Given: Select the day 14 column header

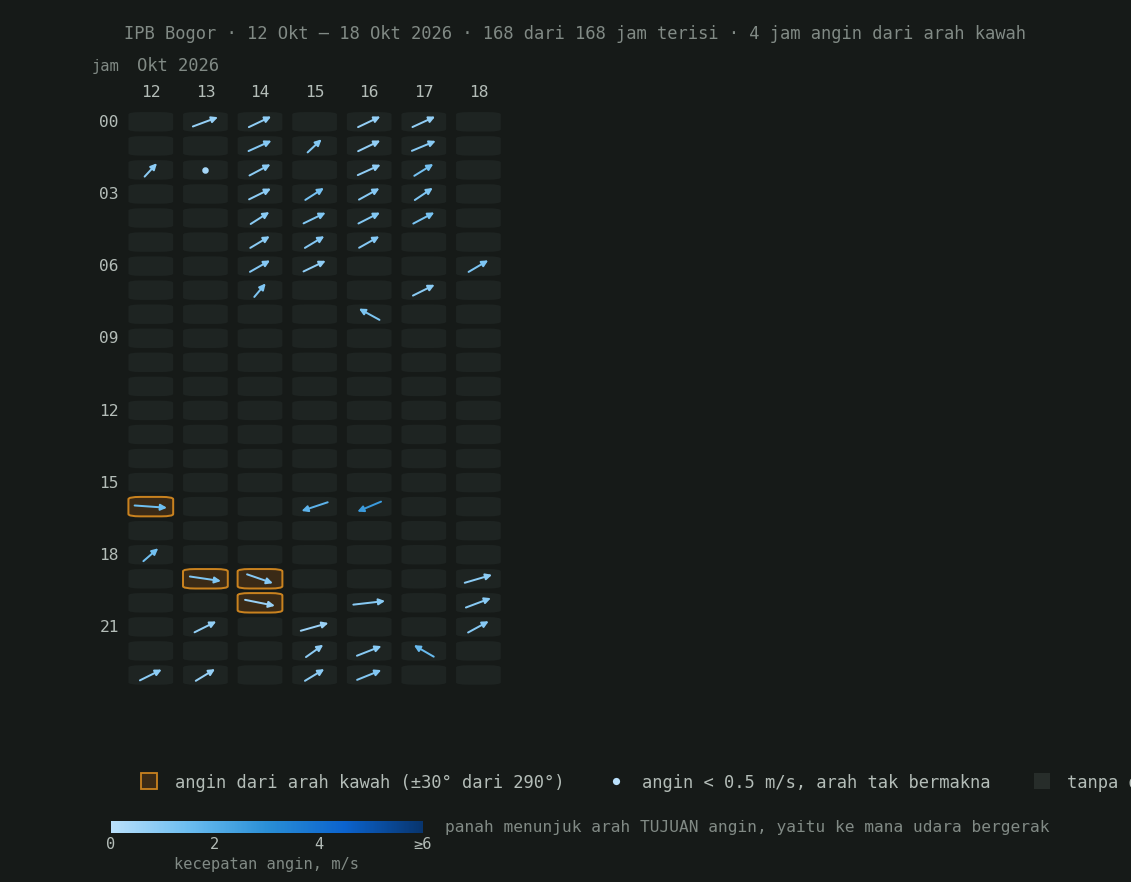Looking at the screenshot, I should pyautogui.click(x=260, y=92).
